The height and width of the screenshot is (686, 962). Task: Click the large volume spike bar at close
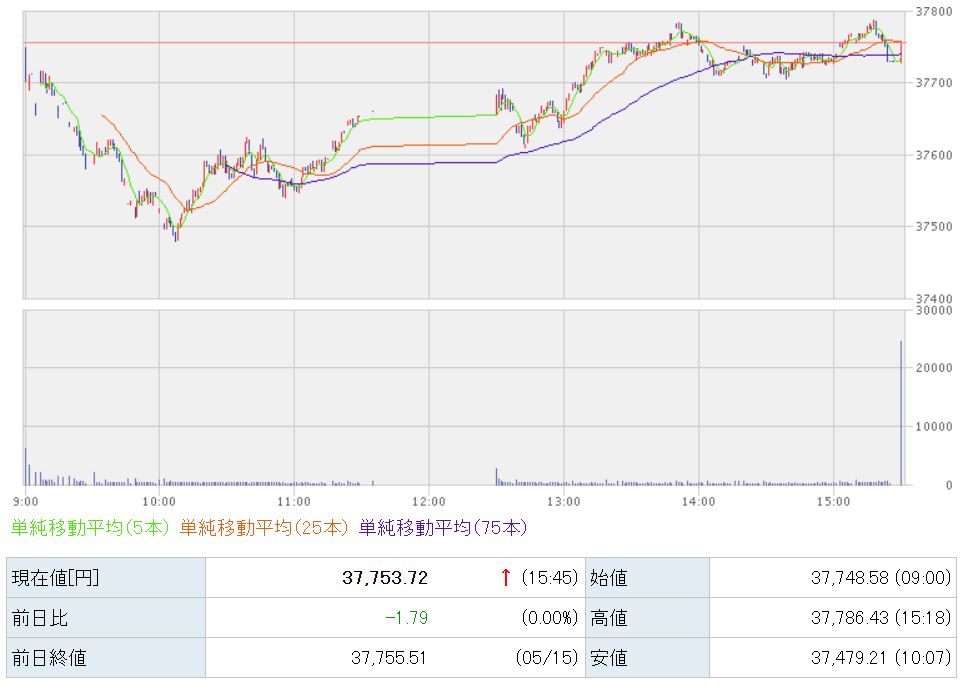point(901,412)
